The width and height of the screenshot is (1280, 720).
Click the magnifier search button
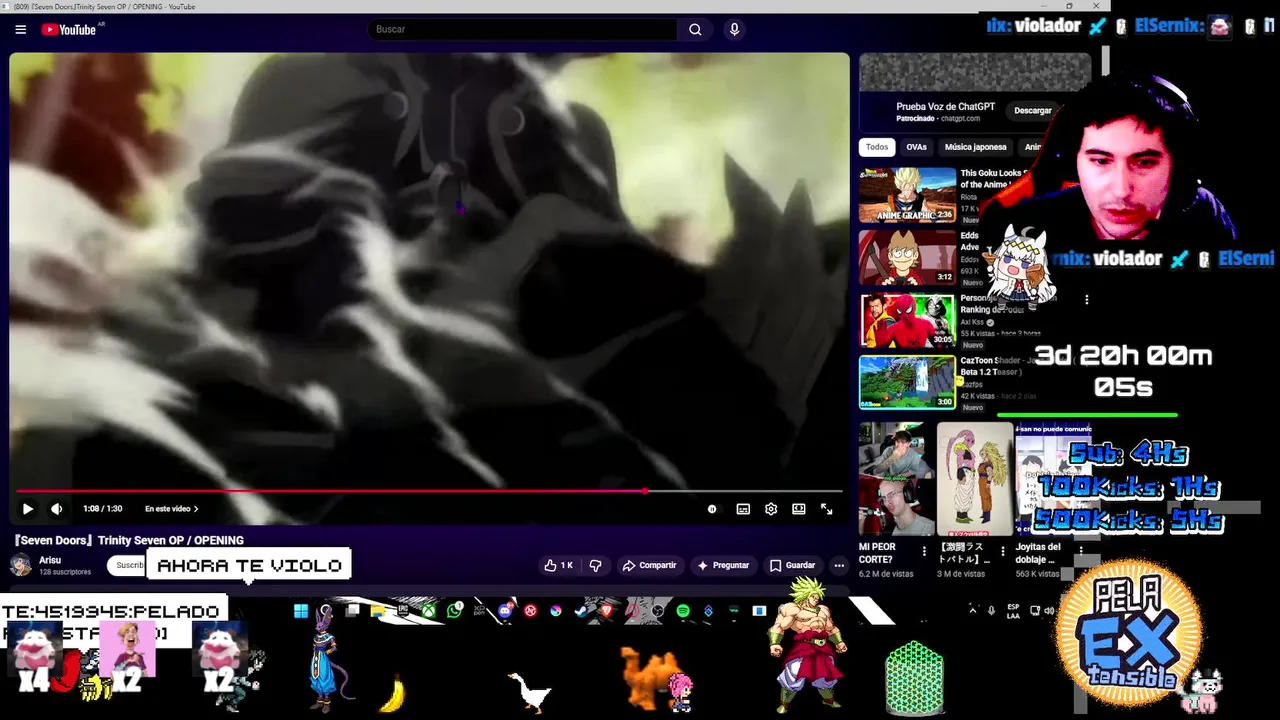point(695,30)
